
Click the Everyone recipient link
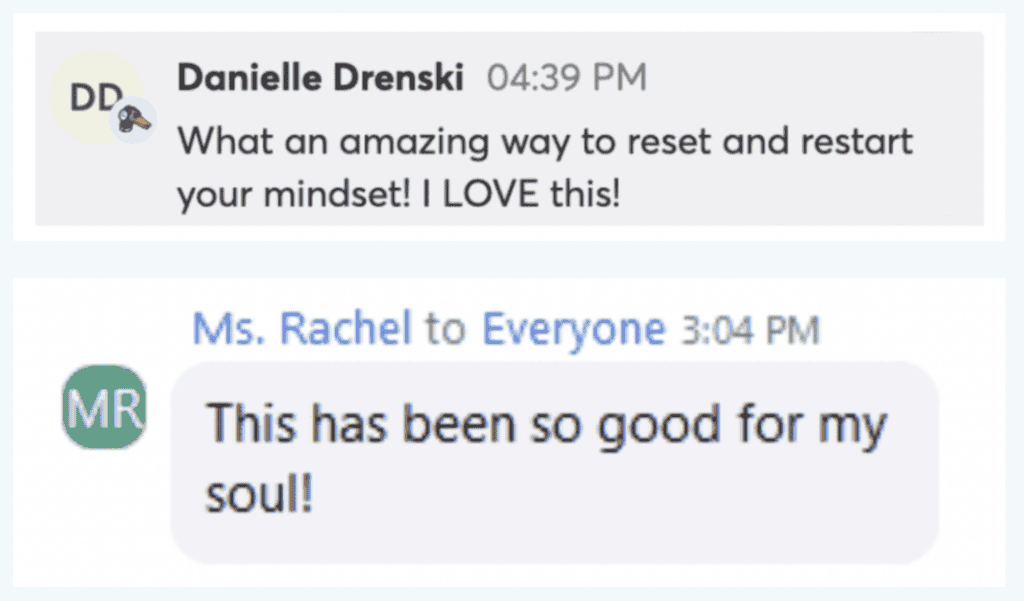pos(573,327)
